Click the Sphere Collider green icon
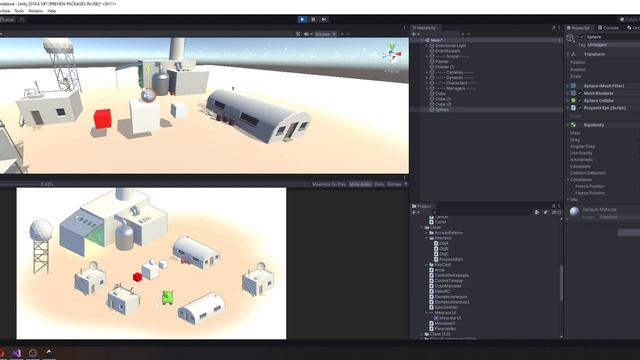Image resolution: width=640 pixels, height=360 pixels. (x=573, y=100)
